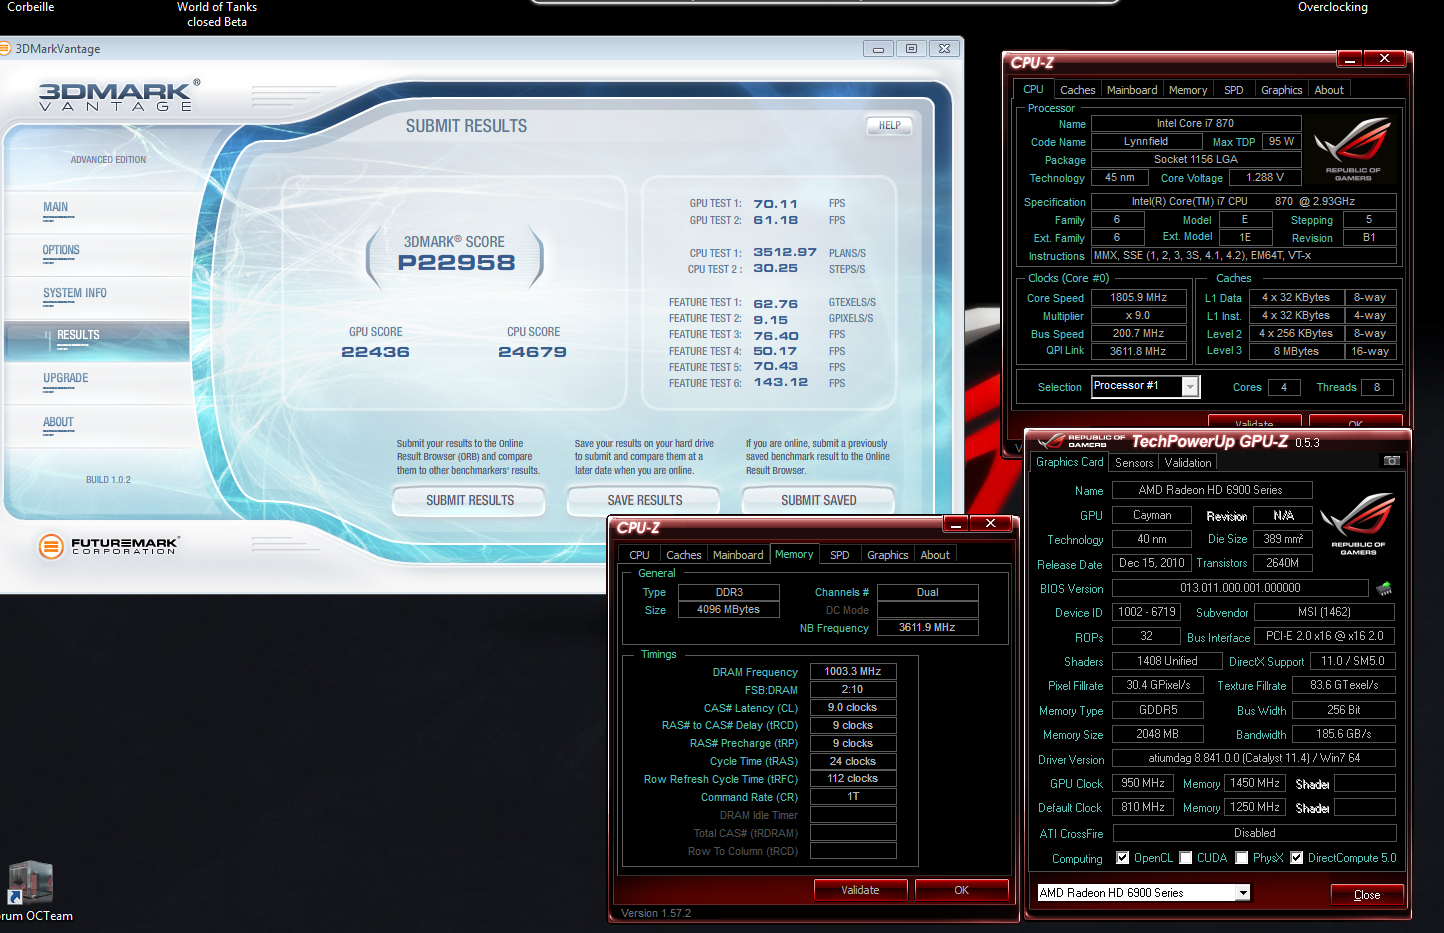Viewport: 1444px width, 933px height.
Task: Switch to Memory tab in upper CPU-Z window
Action: pos(1188,90)
